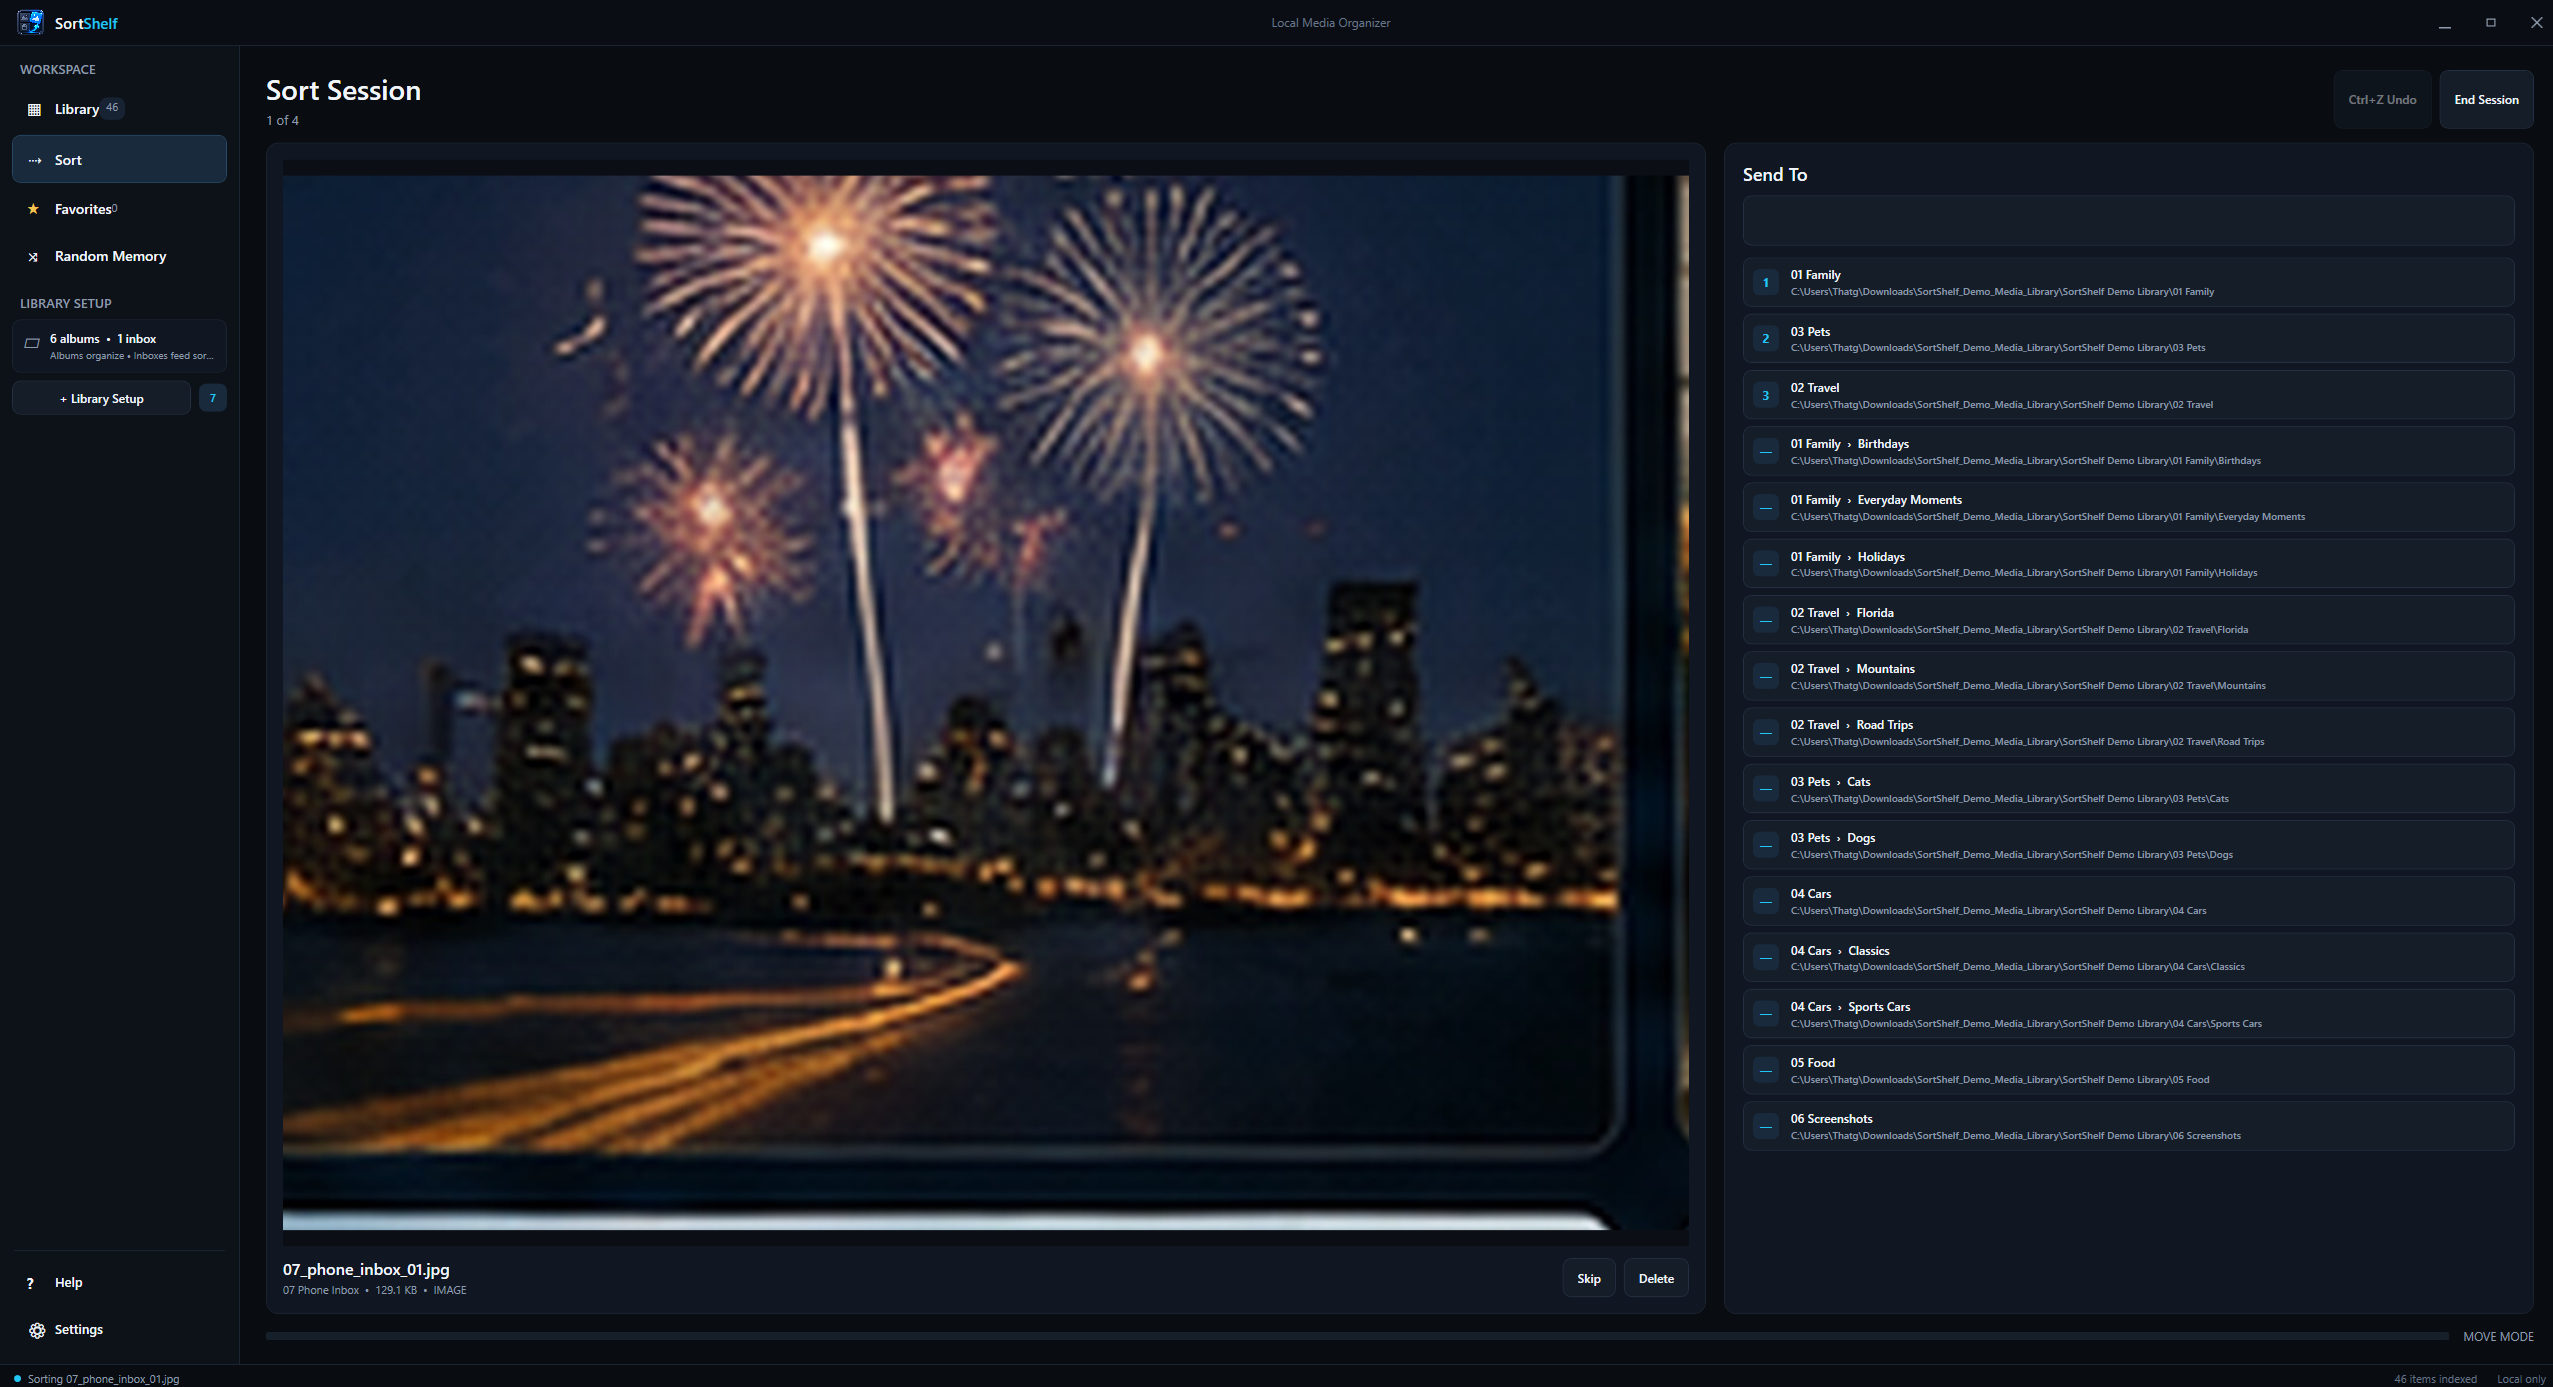Click the Settings gear icon
2553x1387 pixels.
click(37, 1330)
